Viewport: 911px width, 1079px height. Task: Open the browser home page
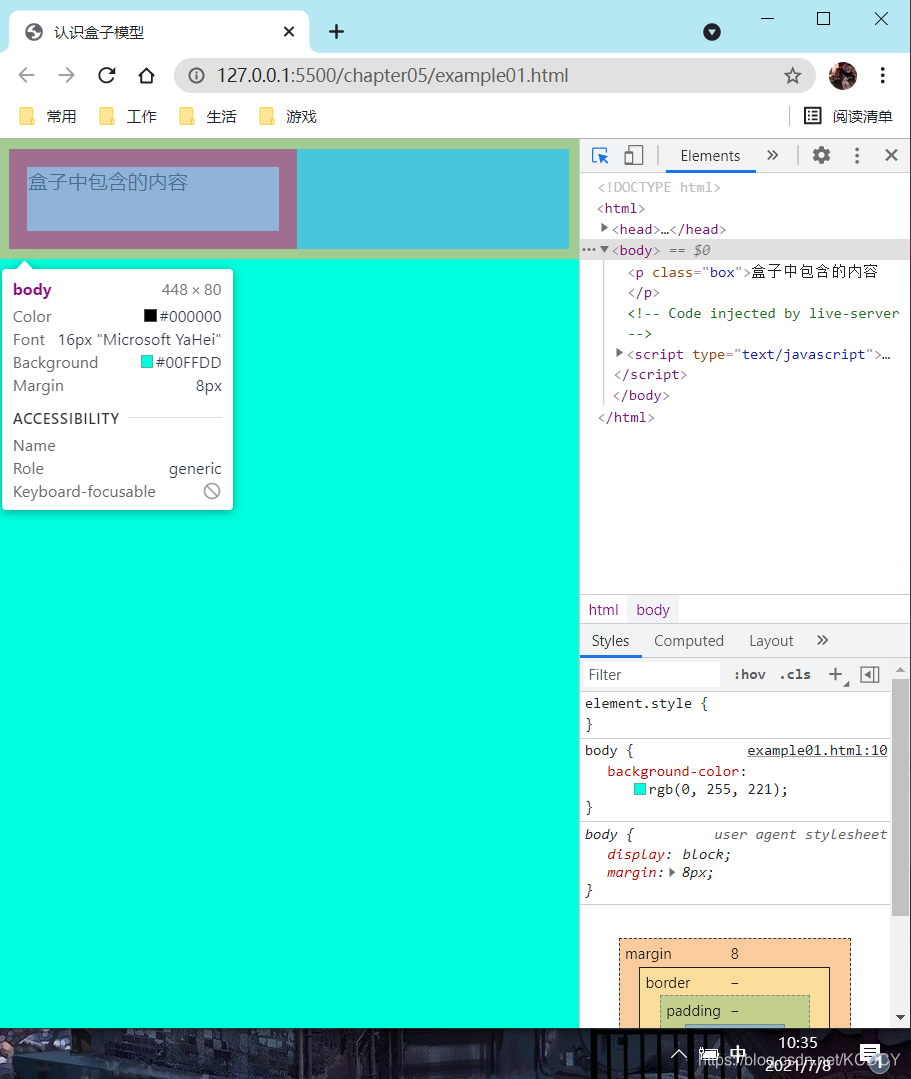[x=146, y=75]
